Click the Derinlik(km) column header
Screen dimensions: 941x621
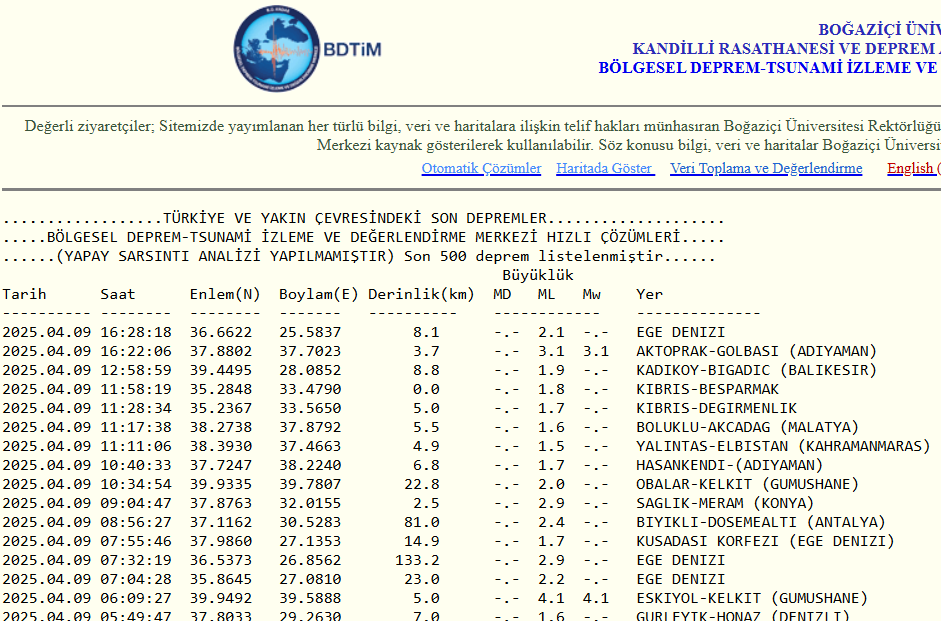[421, 294]
